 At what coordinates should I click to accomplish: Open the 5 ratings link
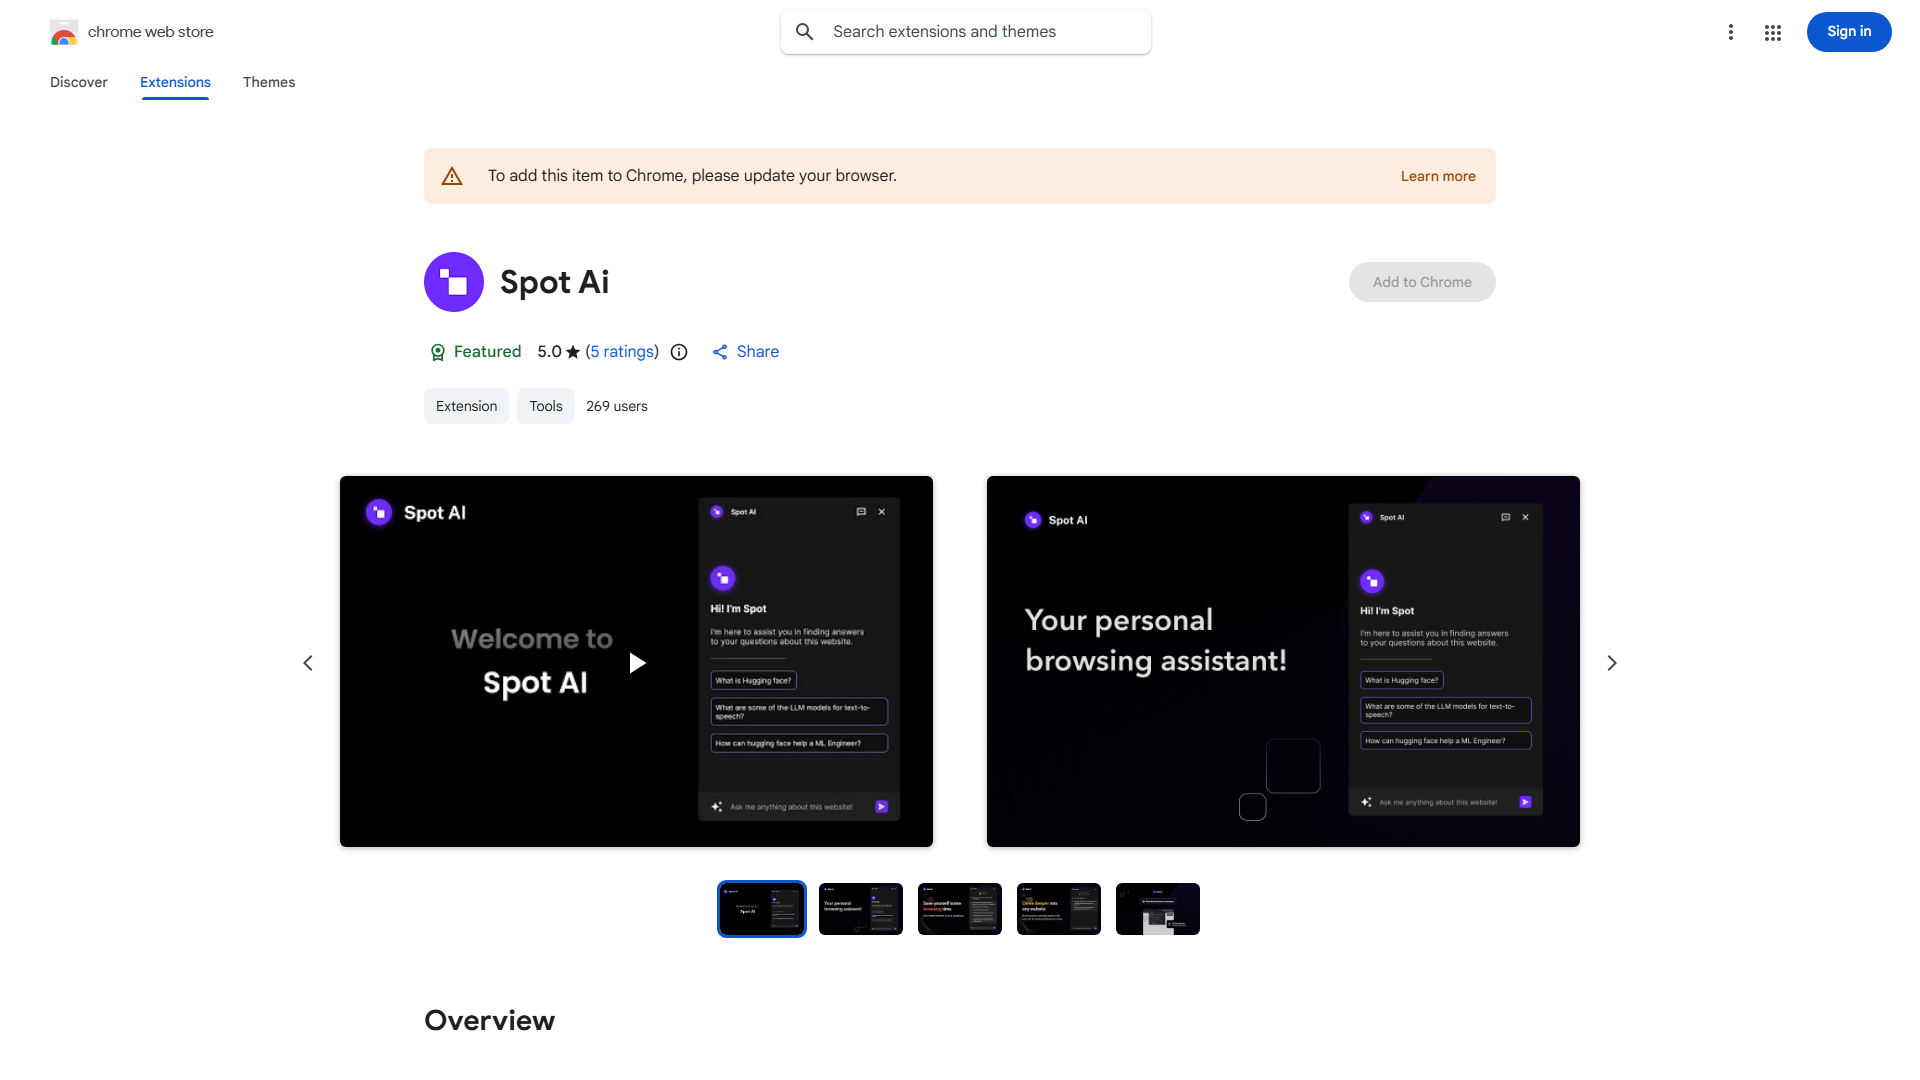click(x=622, y=352)
